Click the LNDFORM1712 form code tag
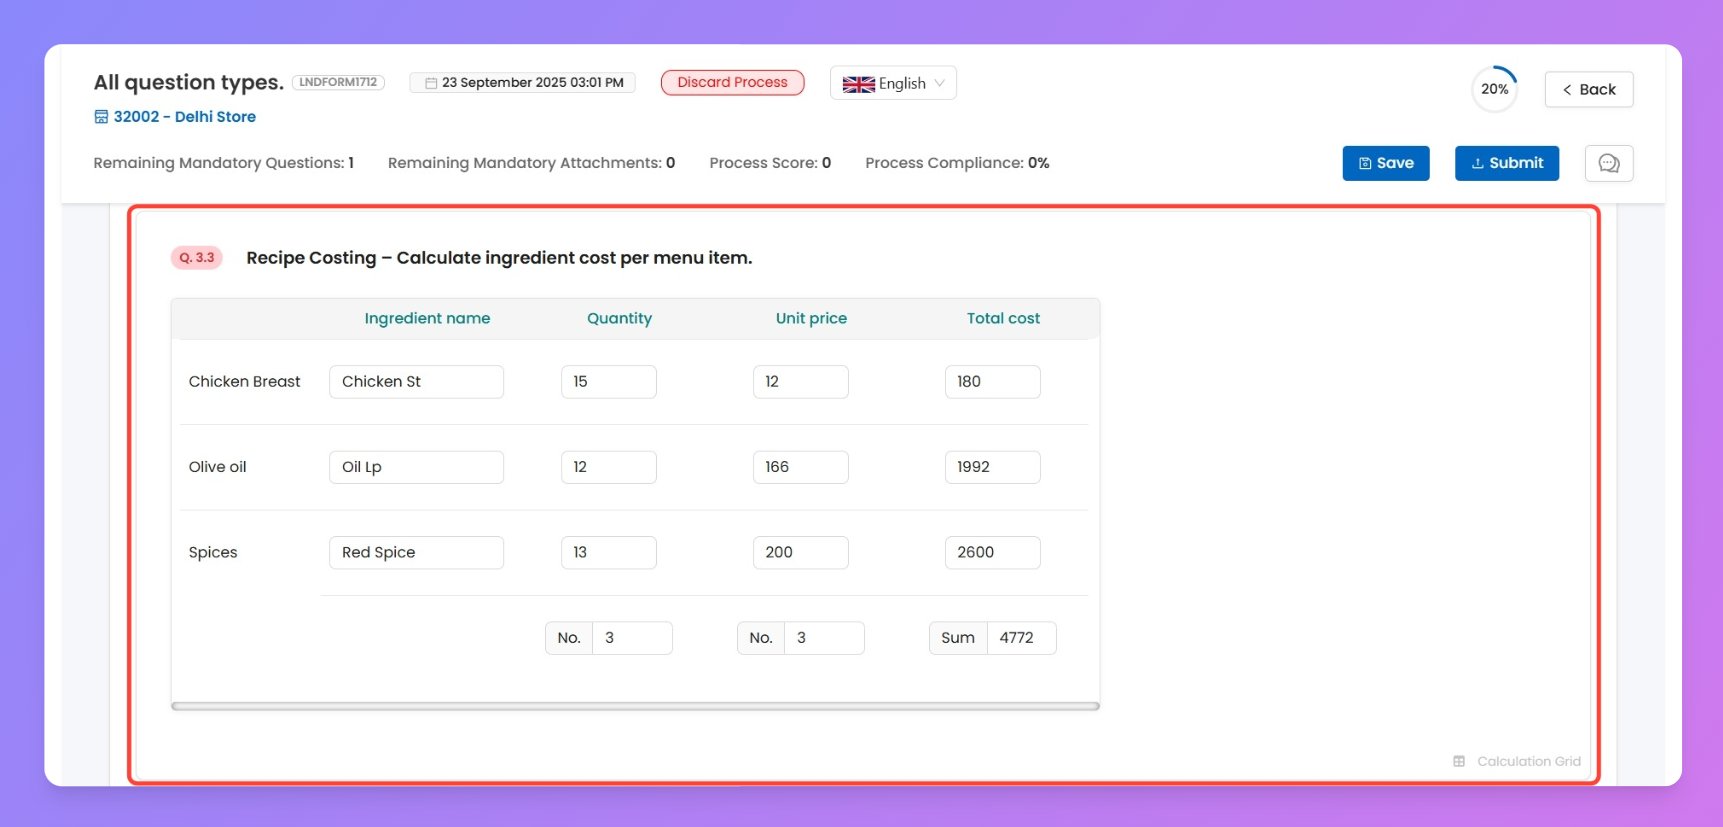This screenshot has height=827, width=1723. [x=338, y=82]
